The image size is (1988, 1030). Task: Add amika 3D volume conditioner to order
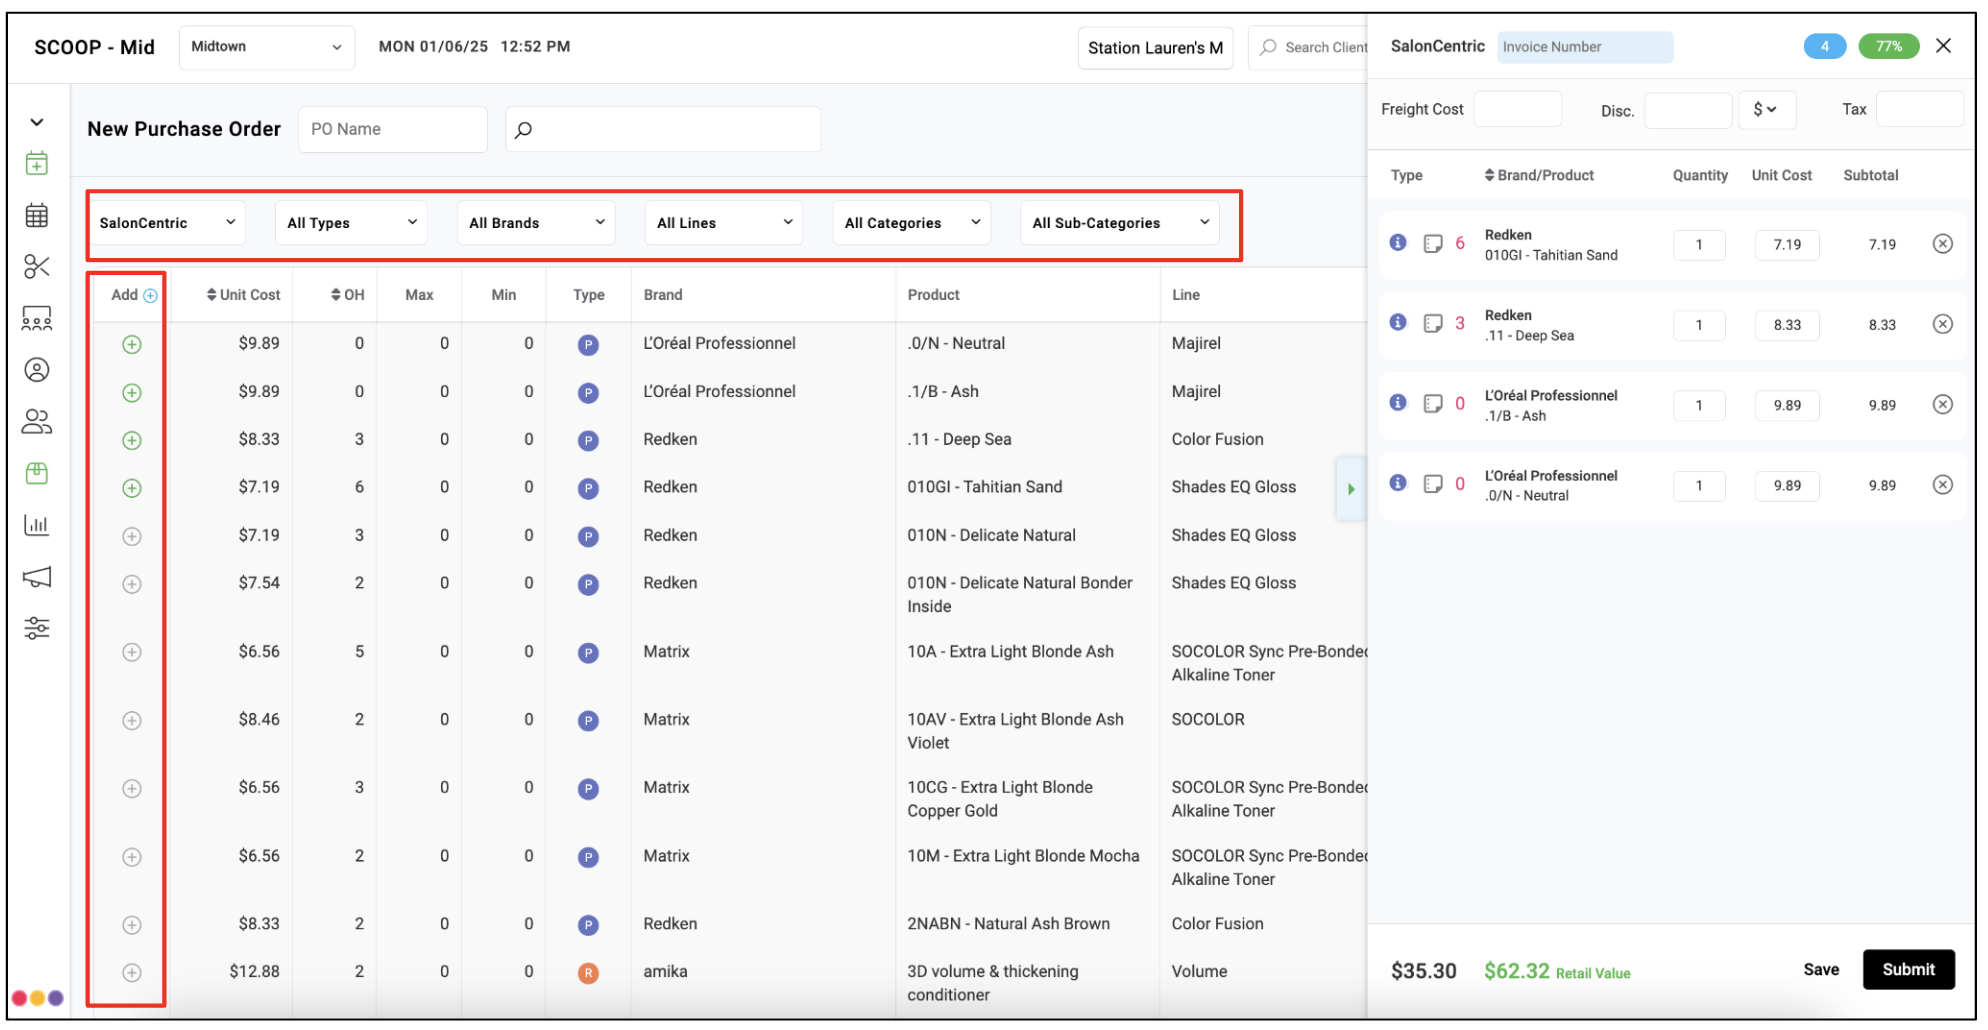(132, 973)
